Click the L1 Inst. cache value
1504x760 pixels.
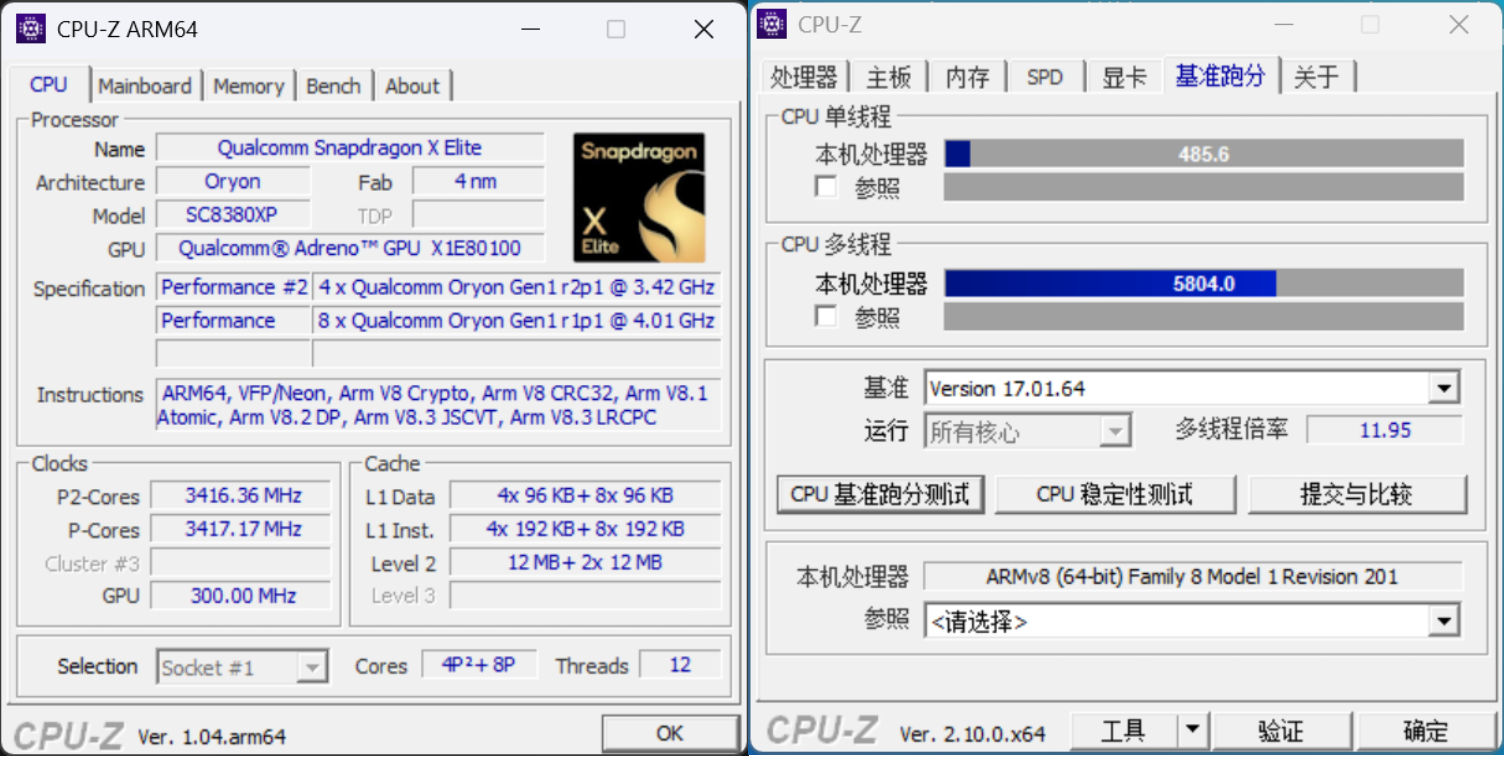585,529
